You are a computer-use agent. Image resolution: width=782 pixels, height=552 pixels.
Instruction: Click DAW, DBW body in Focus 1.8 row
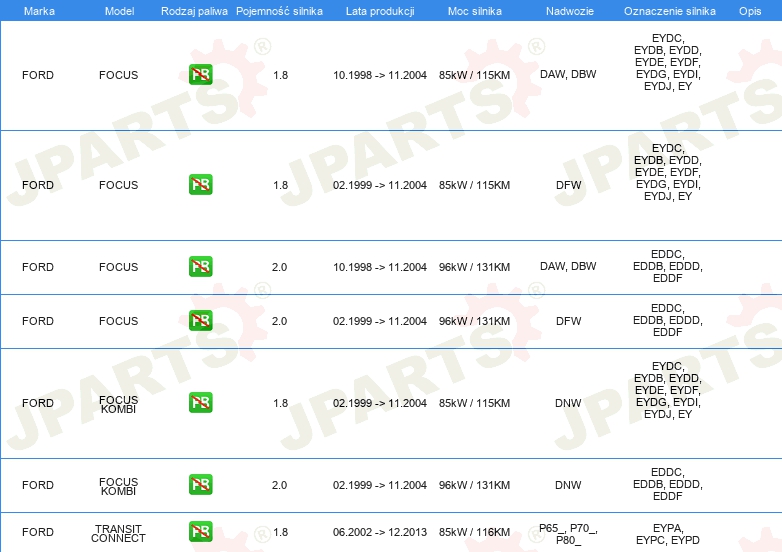(x=568, y=74)
